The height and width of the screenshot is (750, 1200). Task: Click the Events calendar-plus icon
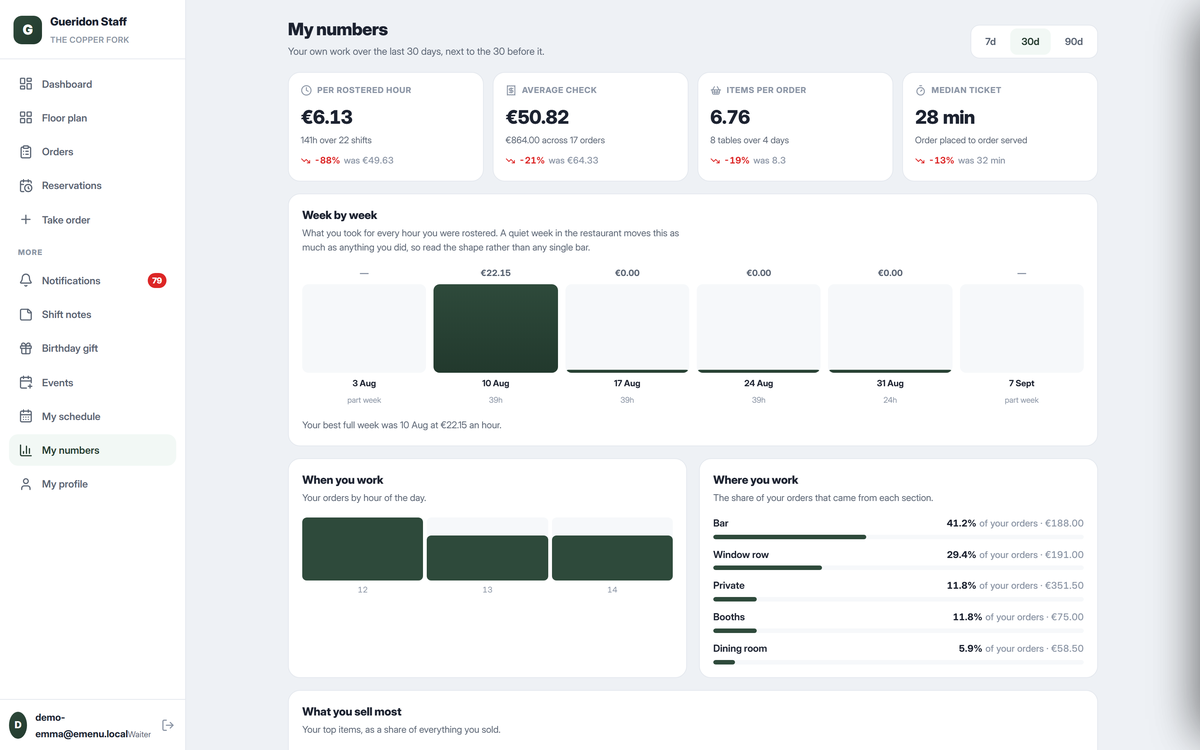pos(26,383)
